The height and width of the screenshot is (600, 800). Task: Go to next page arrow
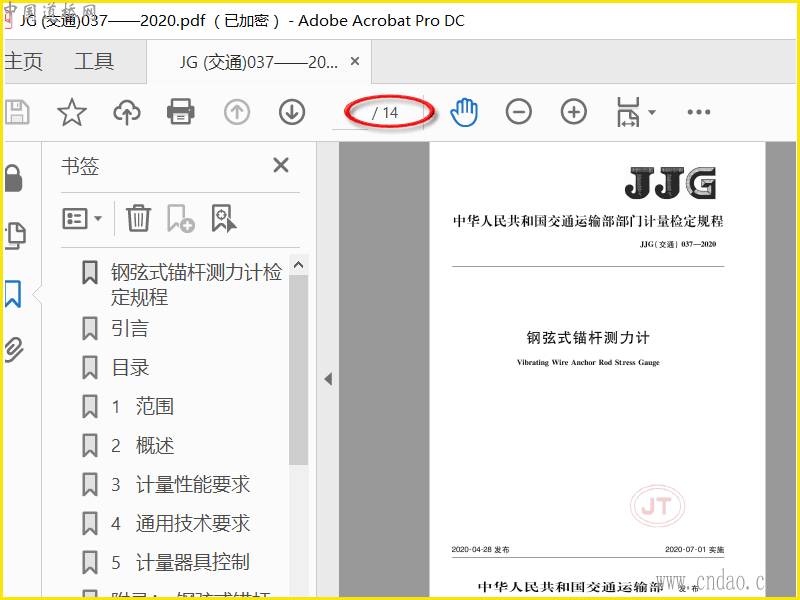[292, 112]
